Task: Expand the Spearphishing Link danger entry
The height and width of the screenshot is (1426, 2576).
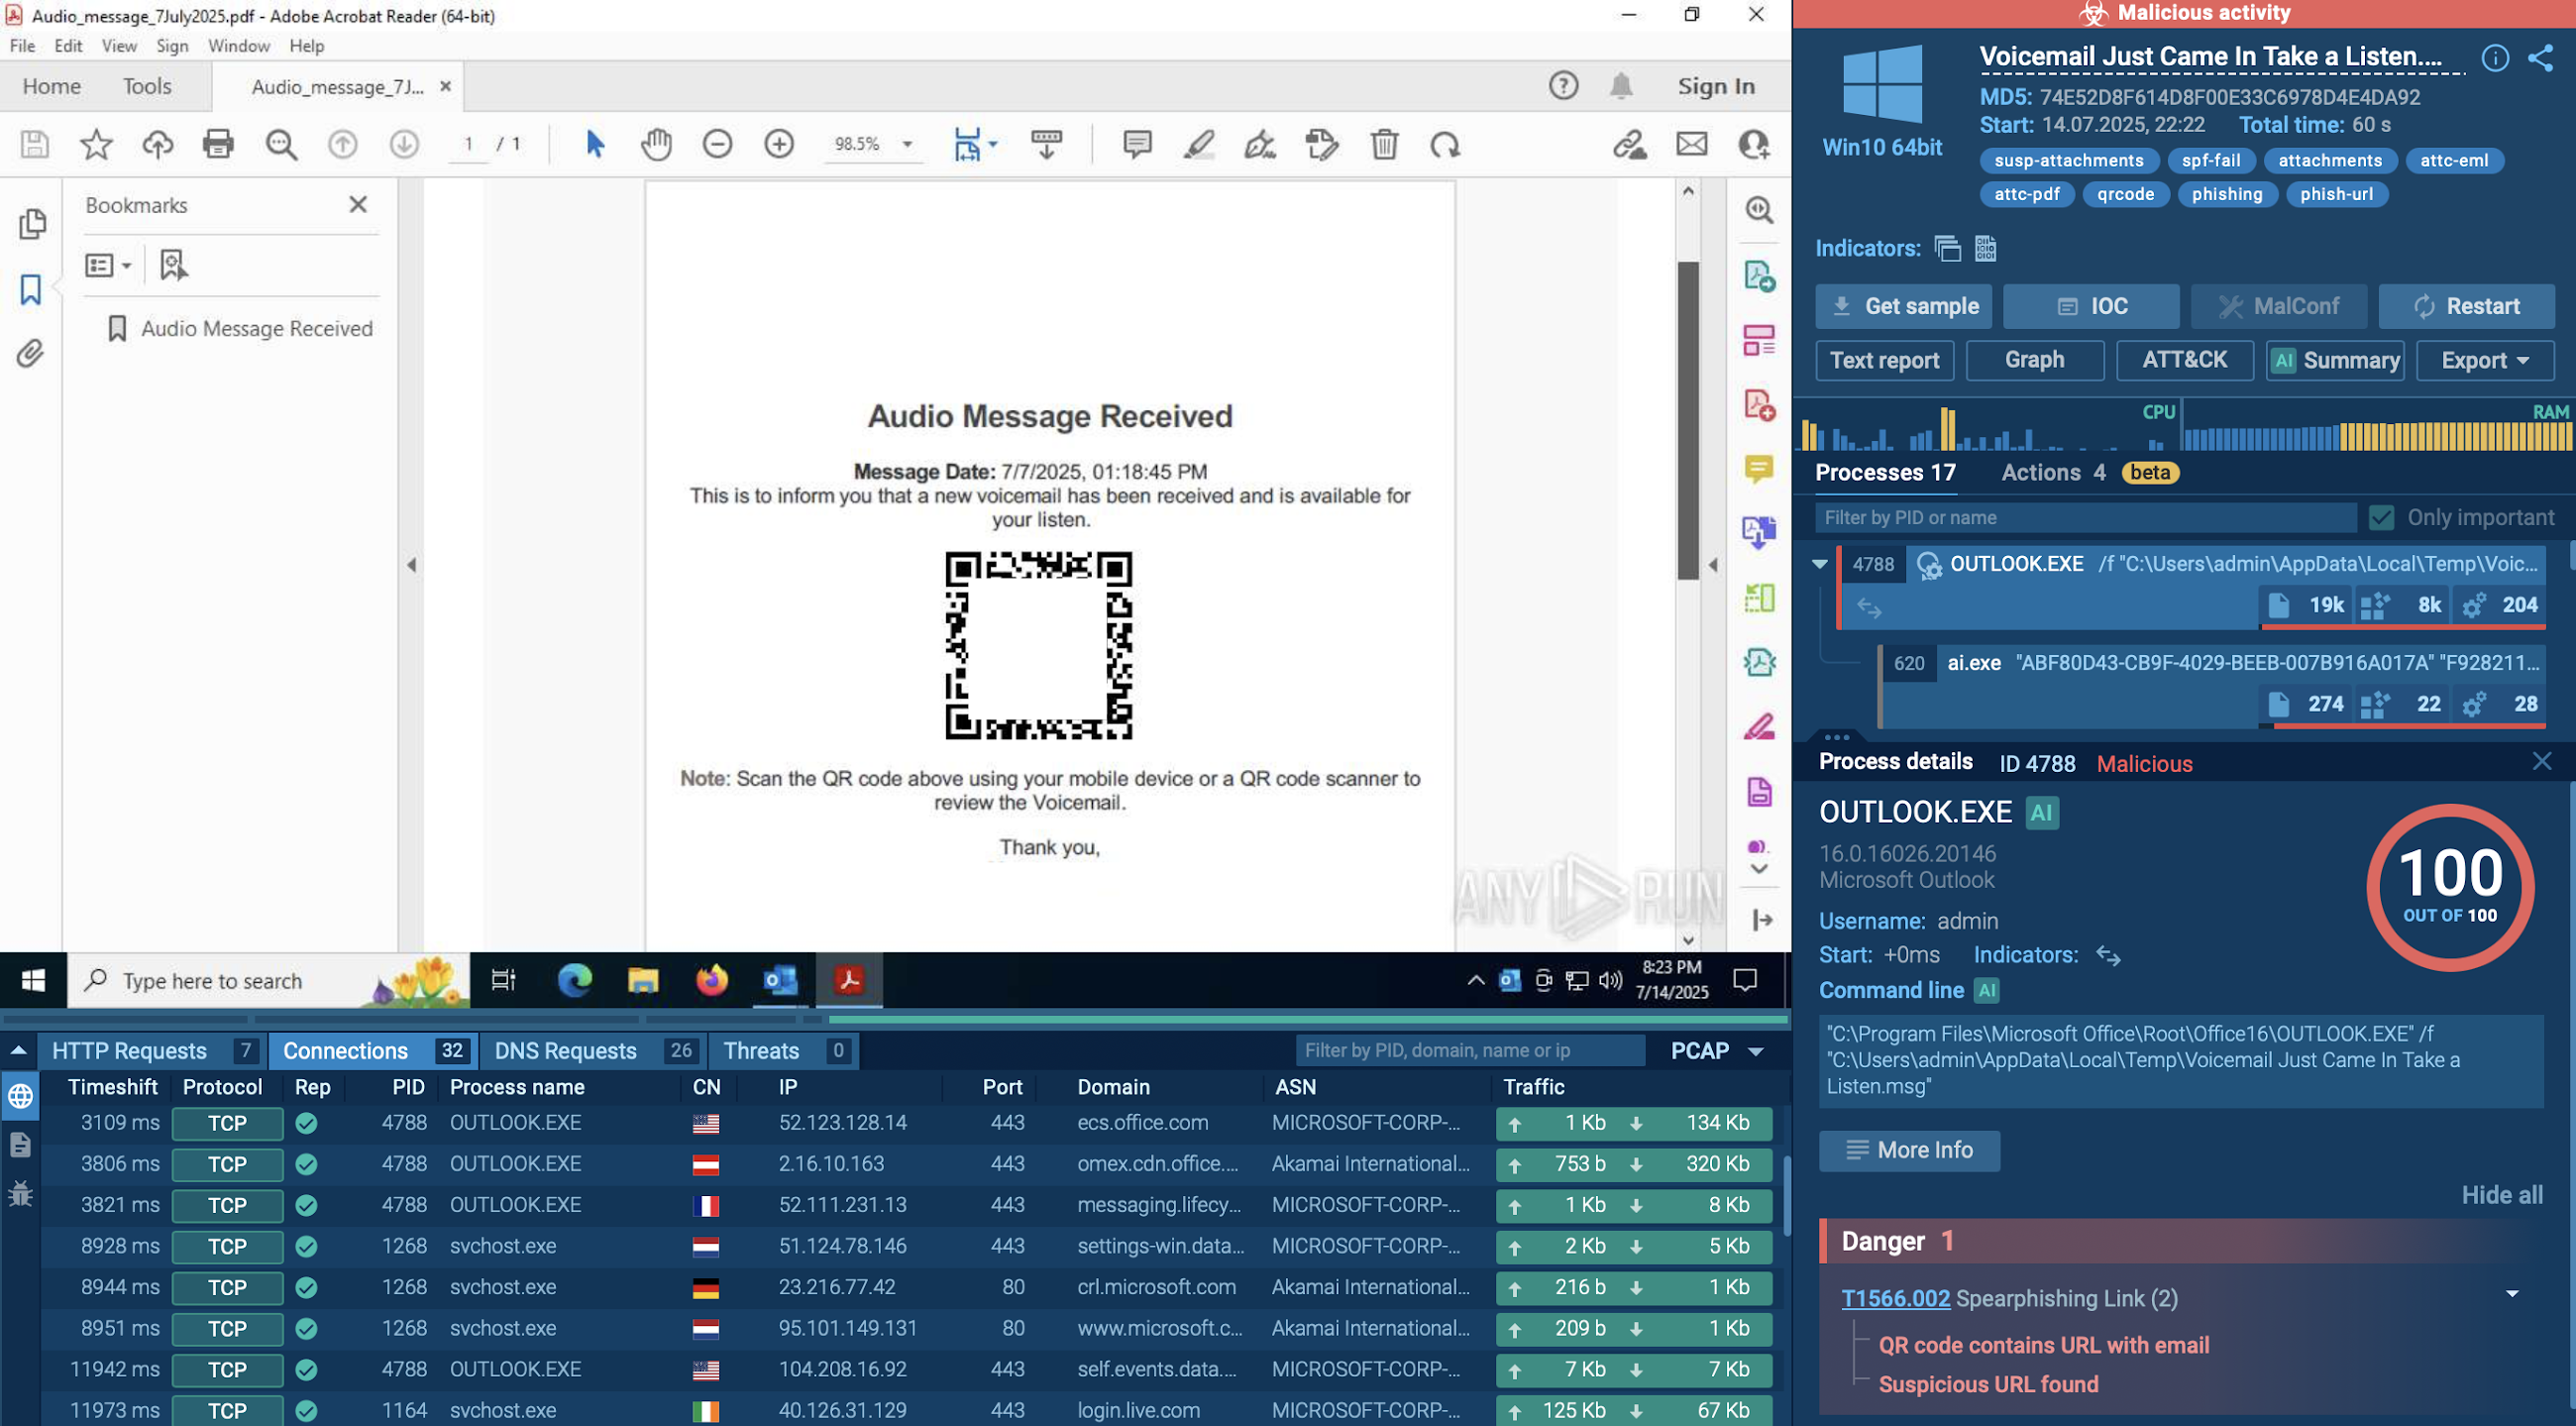Action: (x=2511, y=1296)
